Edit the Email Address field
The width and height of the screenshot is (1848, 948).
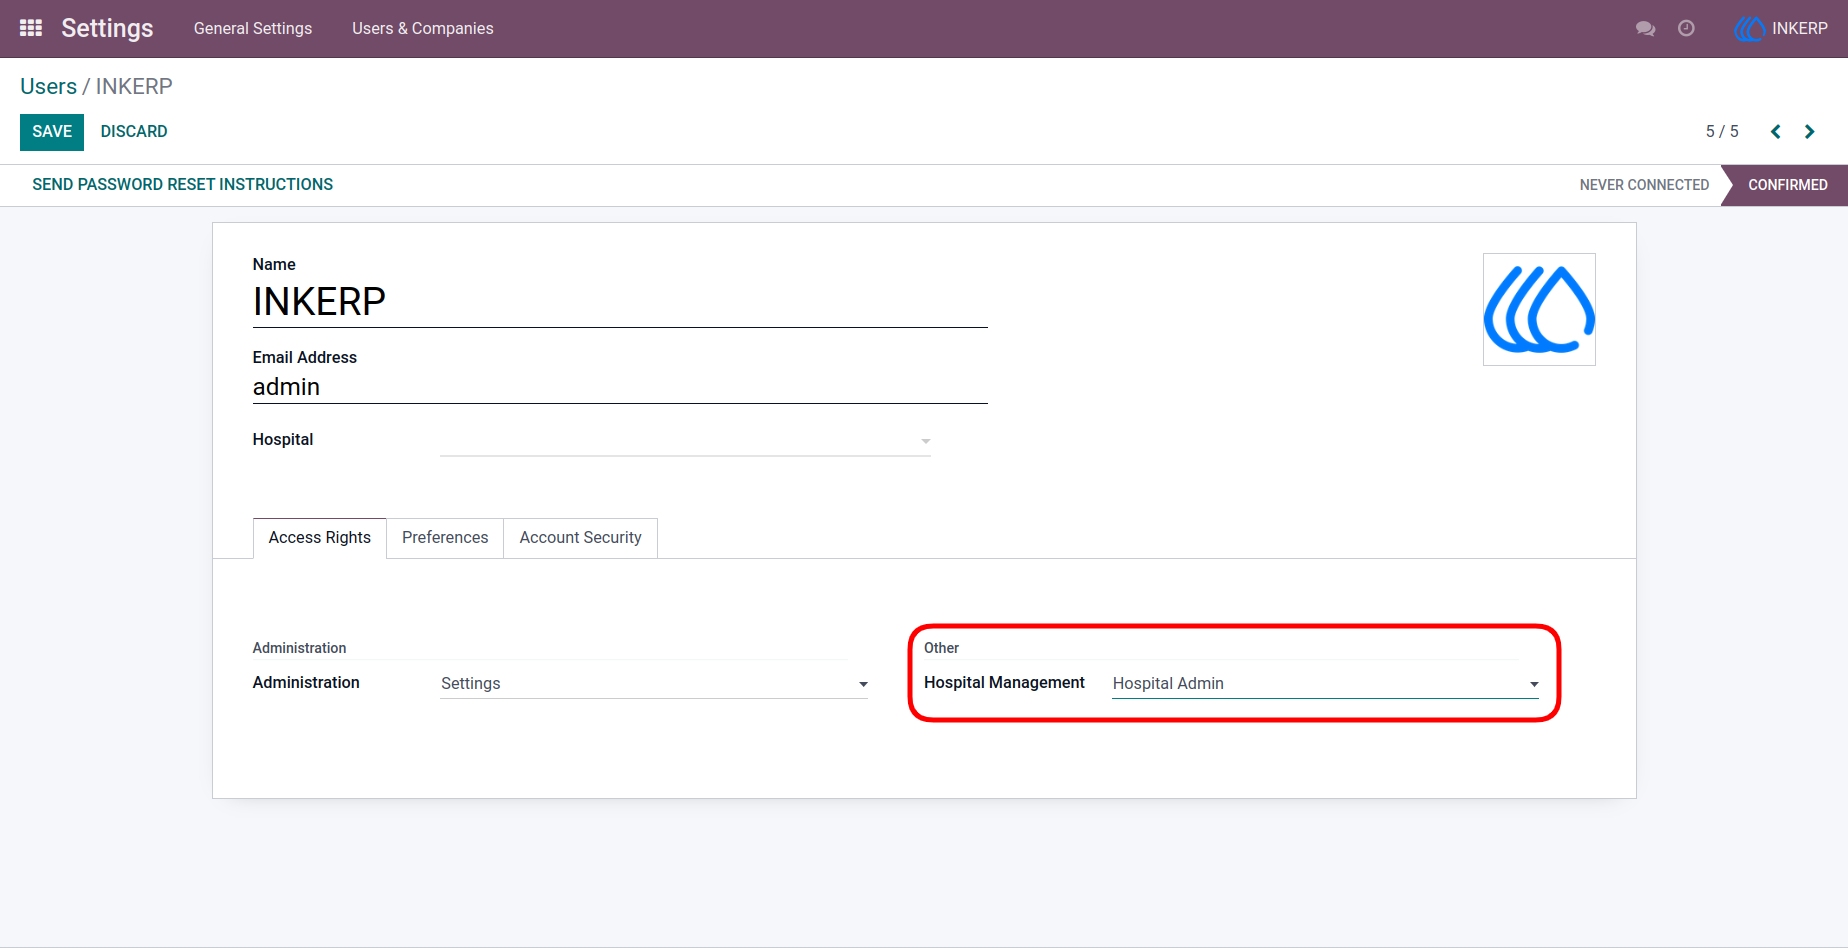click(620, 387)
